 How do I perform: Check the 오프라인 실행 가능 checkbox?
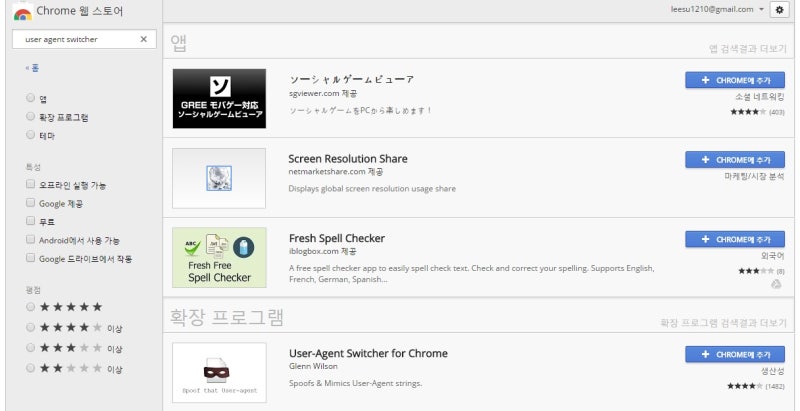pyautogui.click(x=31, y=185)
